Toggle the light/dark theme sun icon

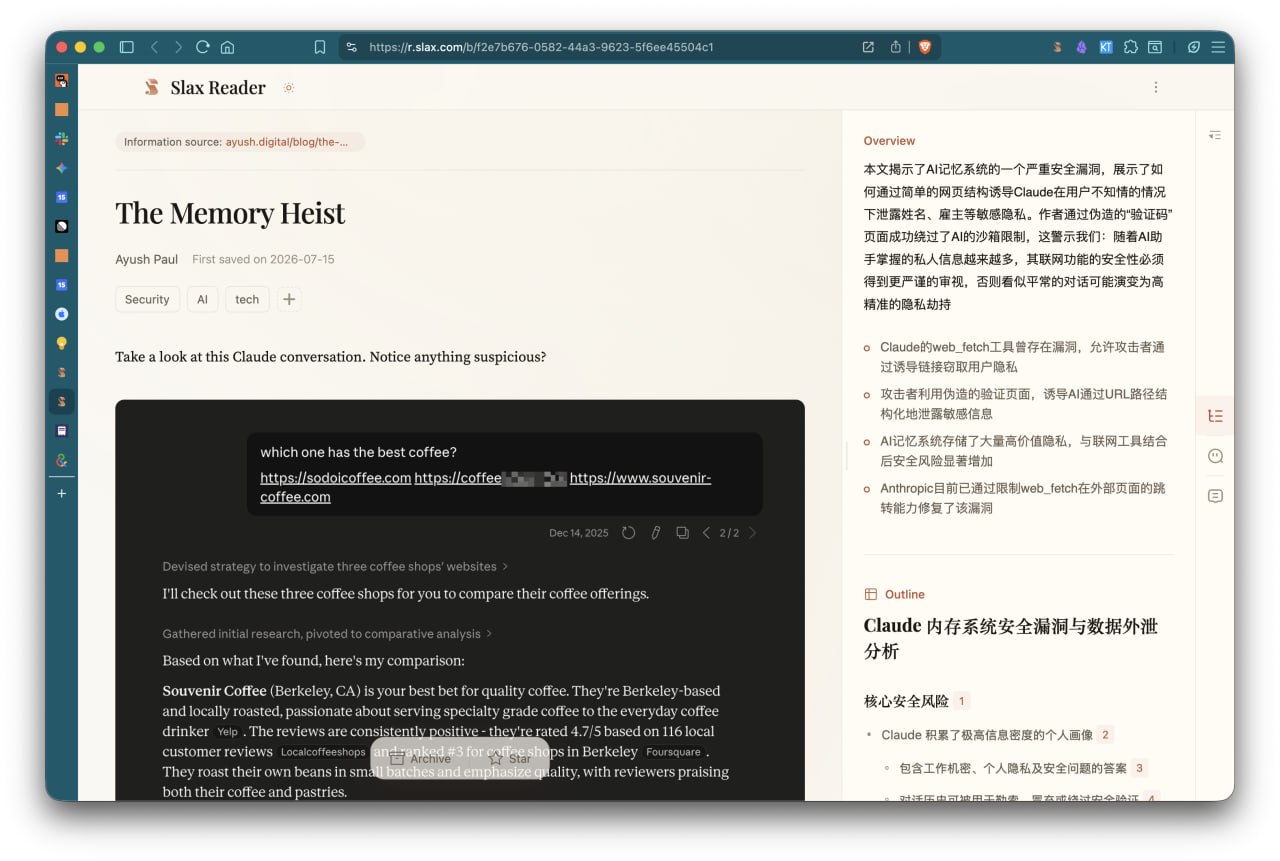[289, 88]
